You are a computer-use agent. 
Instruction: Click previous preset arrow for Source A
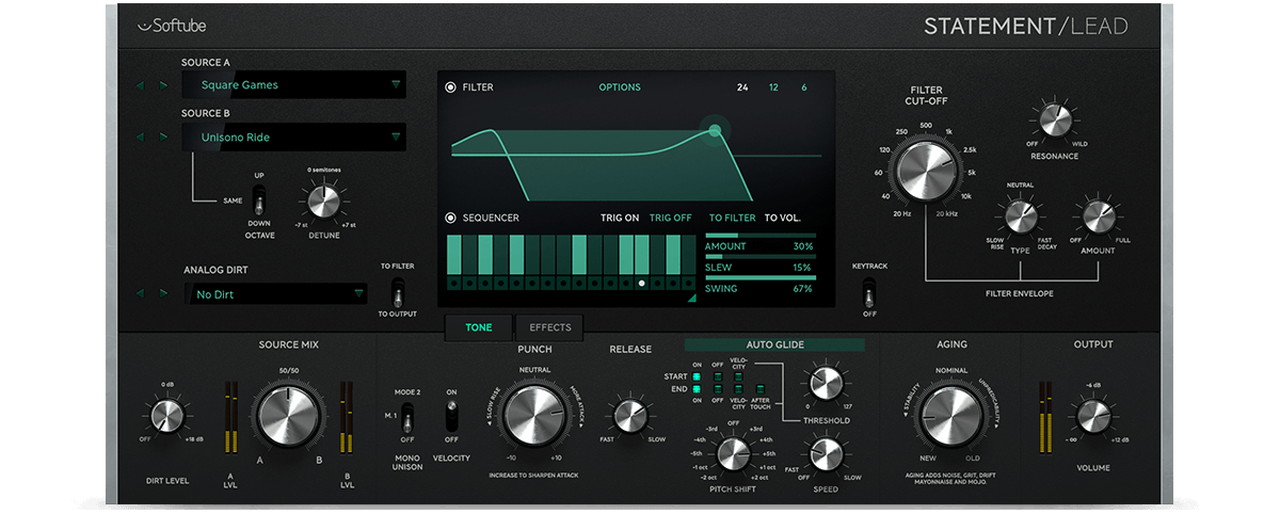coord(141,86)
